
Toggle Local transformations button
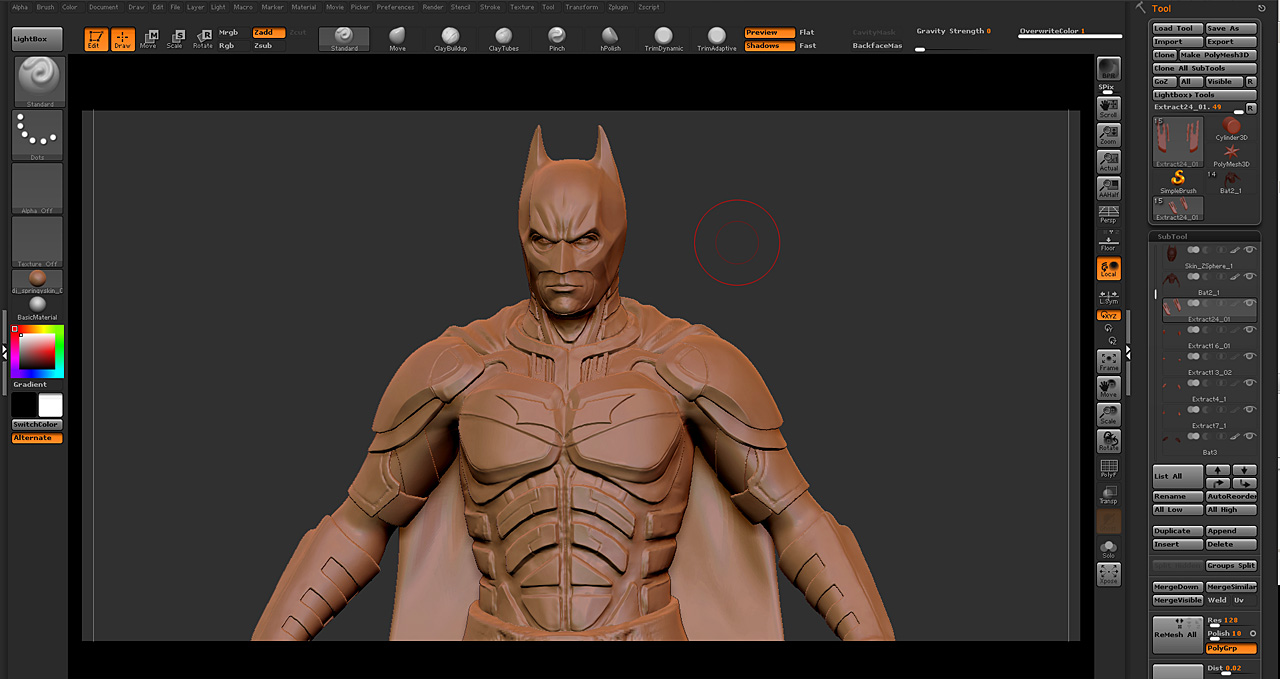coord(1108,268)
